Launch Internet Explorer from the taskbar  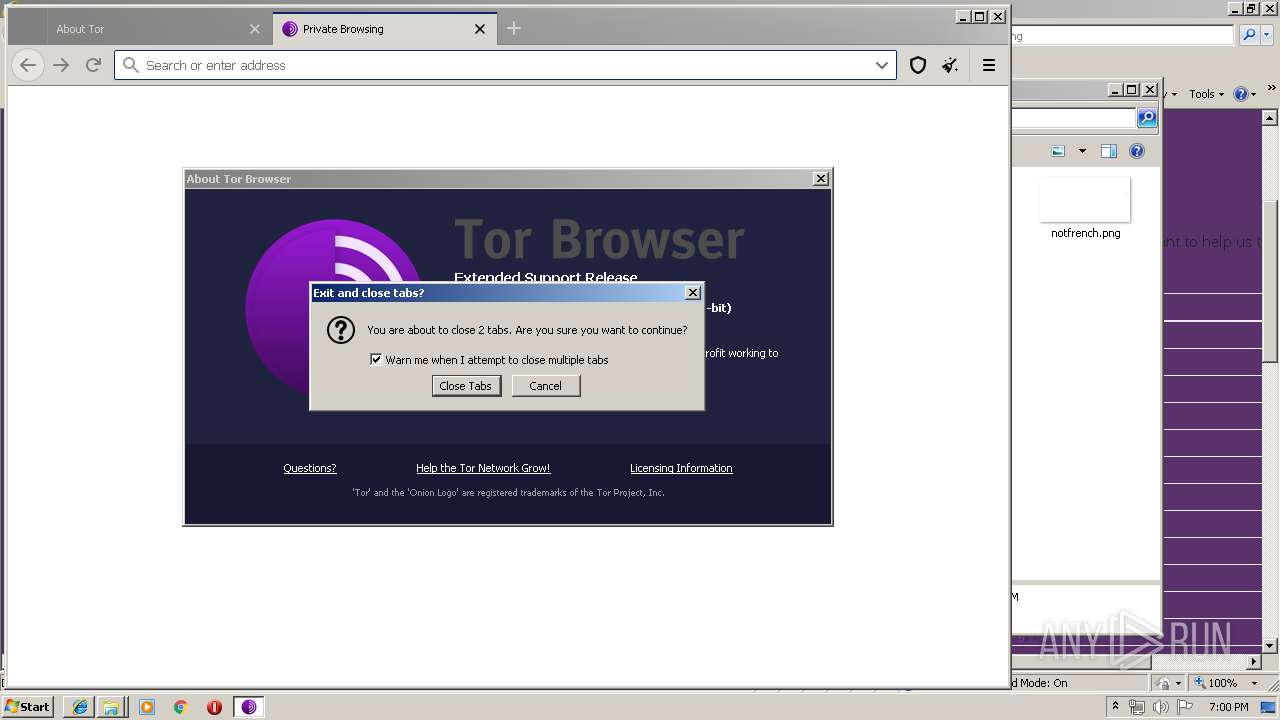click(79, 707)
